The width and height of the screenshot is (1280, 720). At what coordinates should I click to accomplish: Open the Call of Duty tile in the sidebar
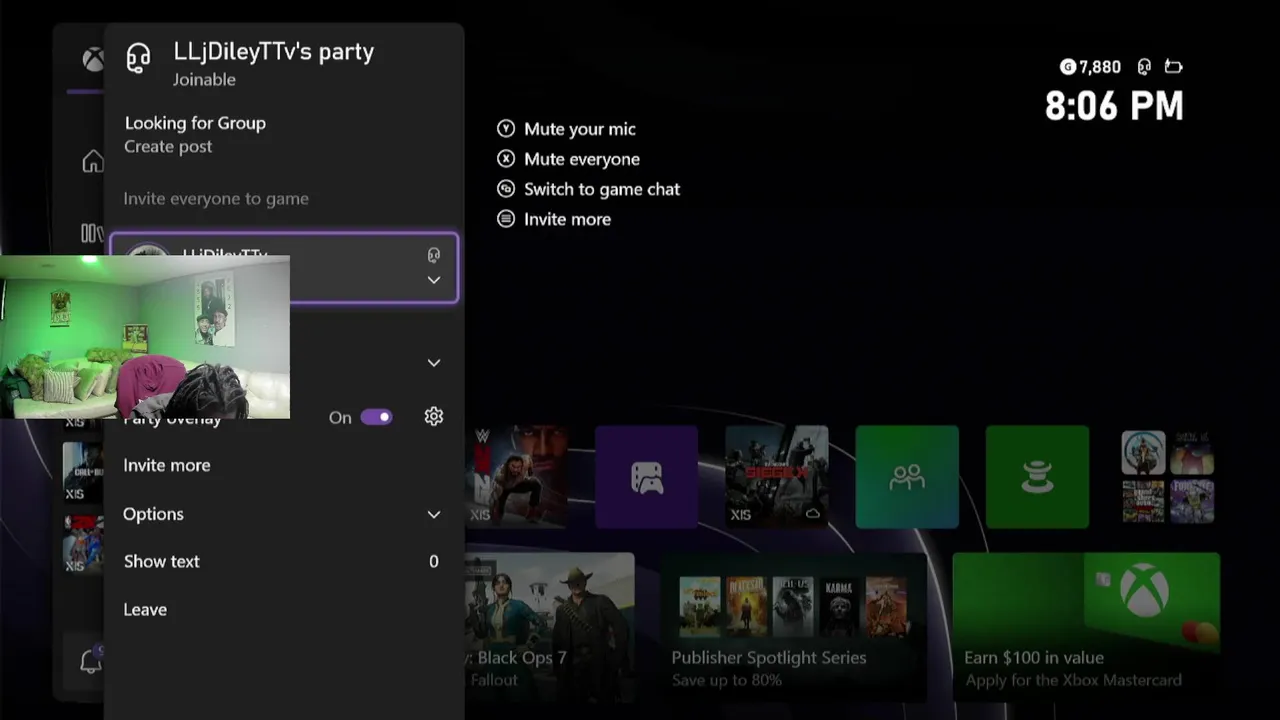point(83,471)
